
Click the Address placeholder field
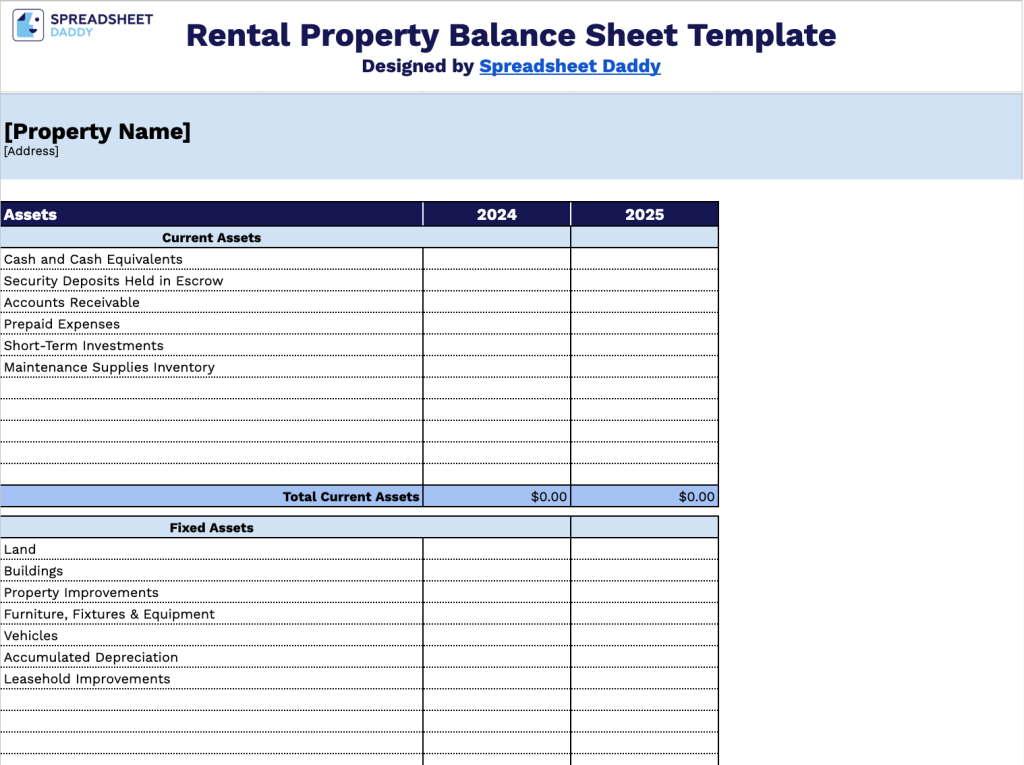(31, 151)
